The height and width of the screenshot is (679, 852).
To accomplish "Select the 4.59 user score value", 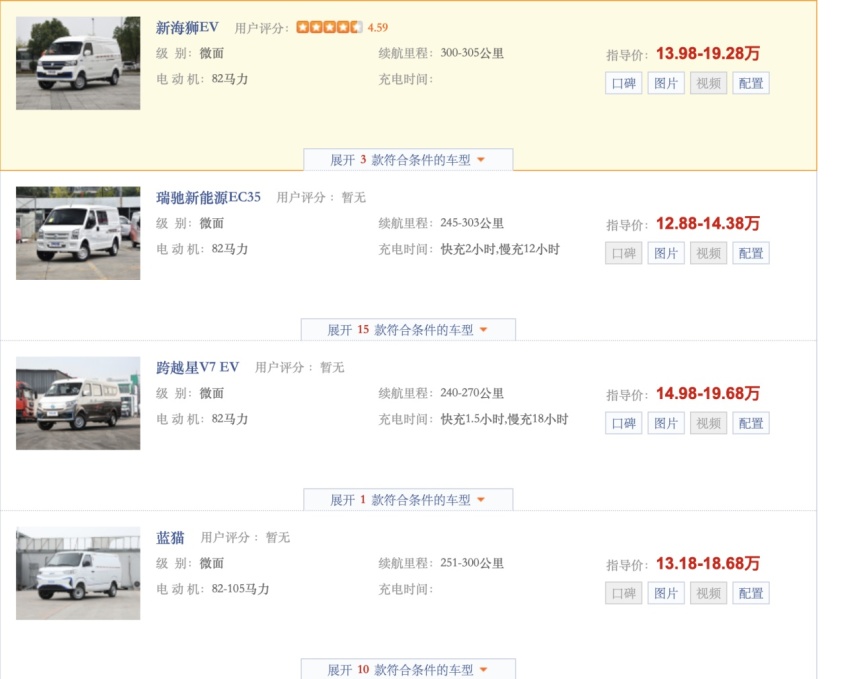I will point(378,27).
